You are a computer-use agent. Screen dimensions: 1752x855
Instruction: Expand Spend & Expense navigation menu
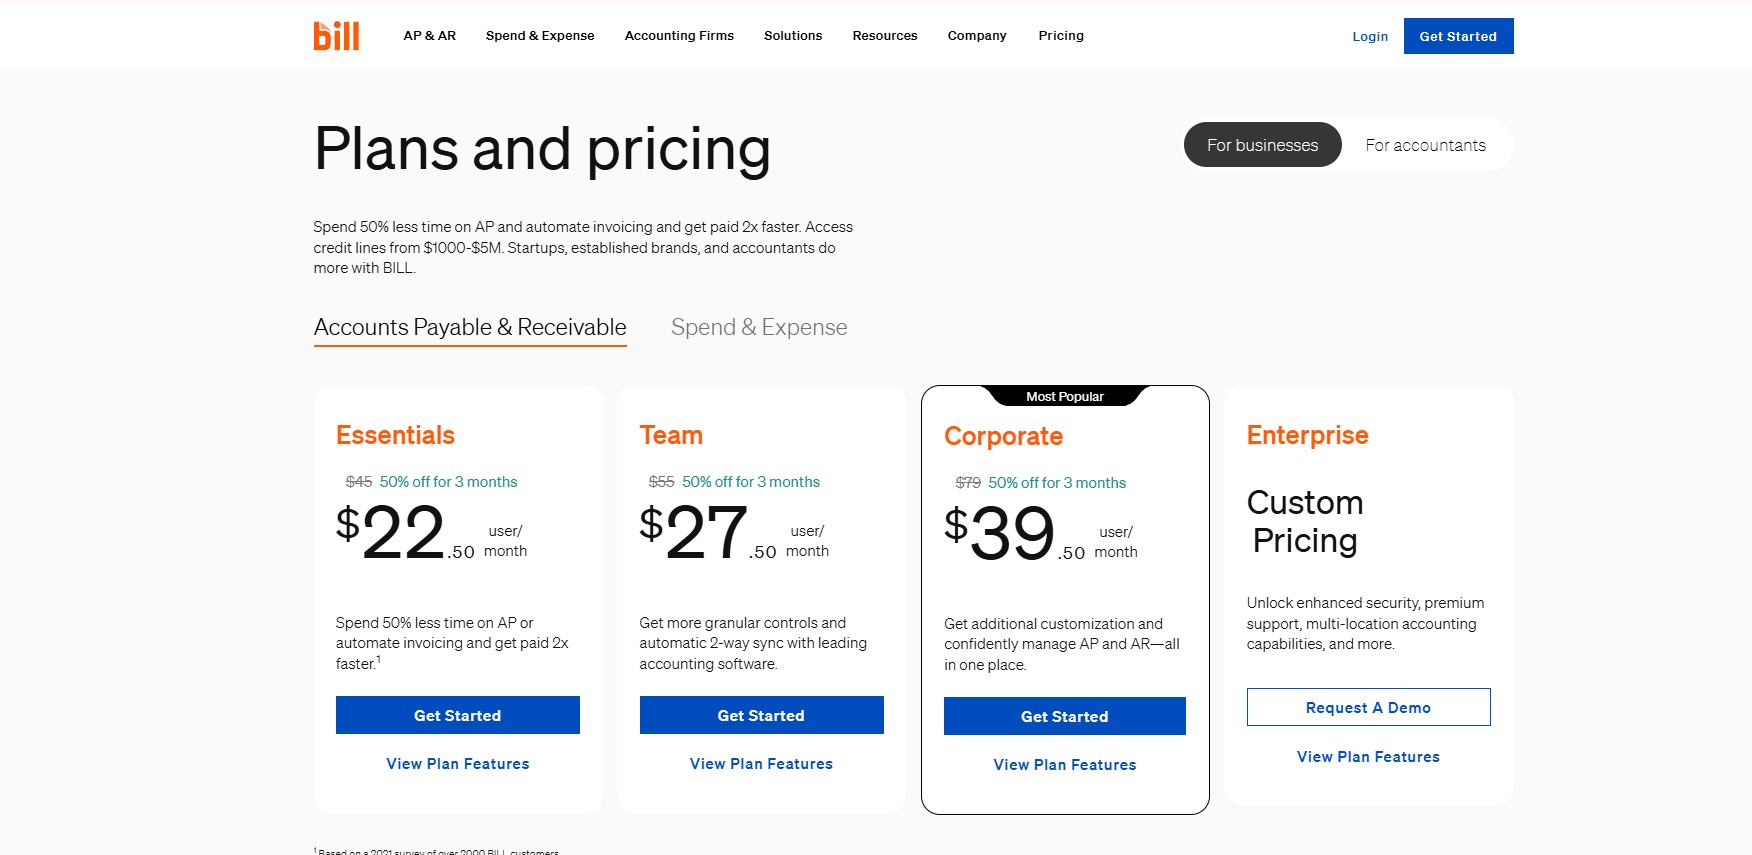coord(540,36)
